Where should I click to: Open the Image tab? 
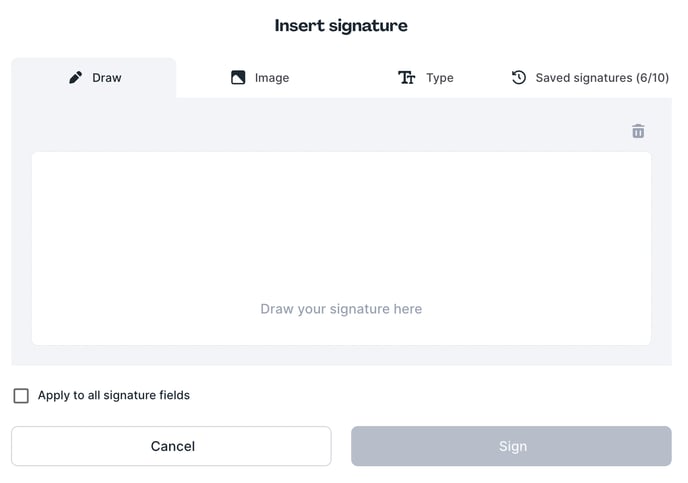[x=260, y=78]
